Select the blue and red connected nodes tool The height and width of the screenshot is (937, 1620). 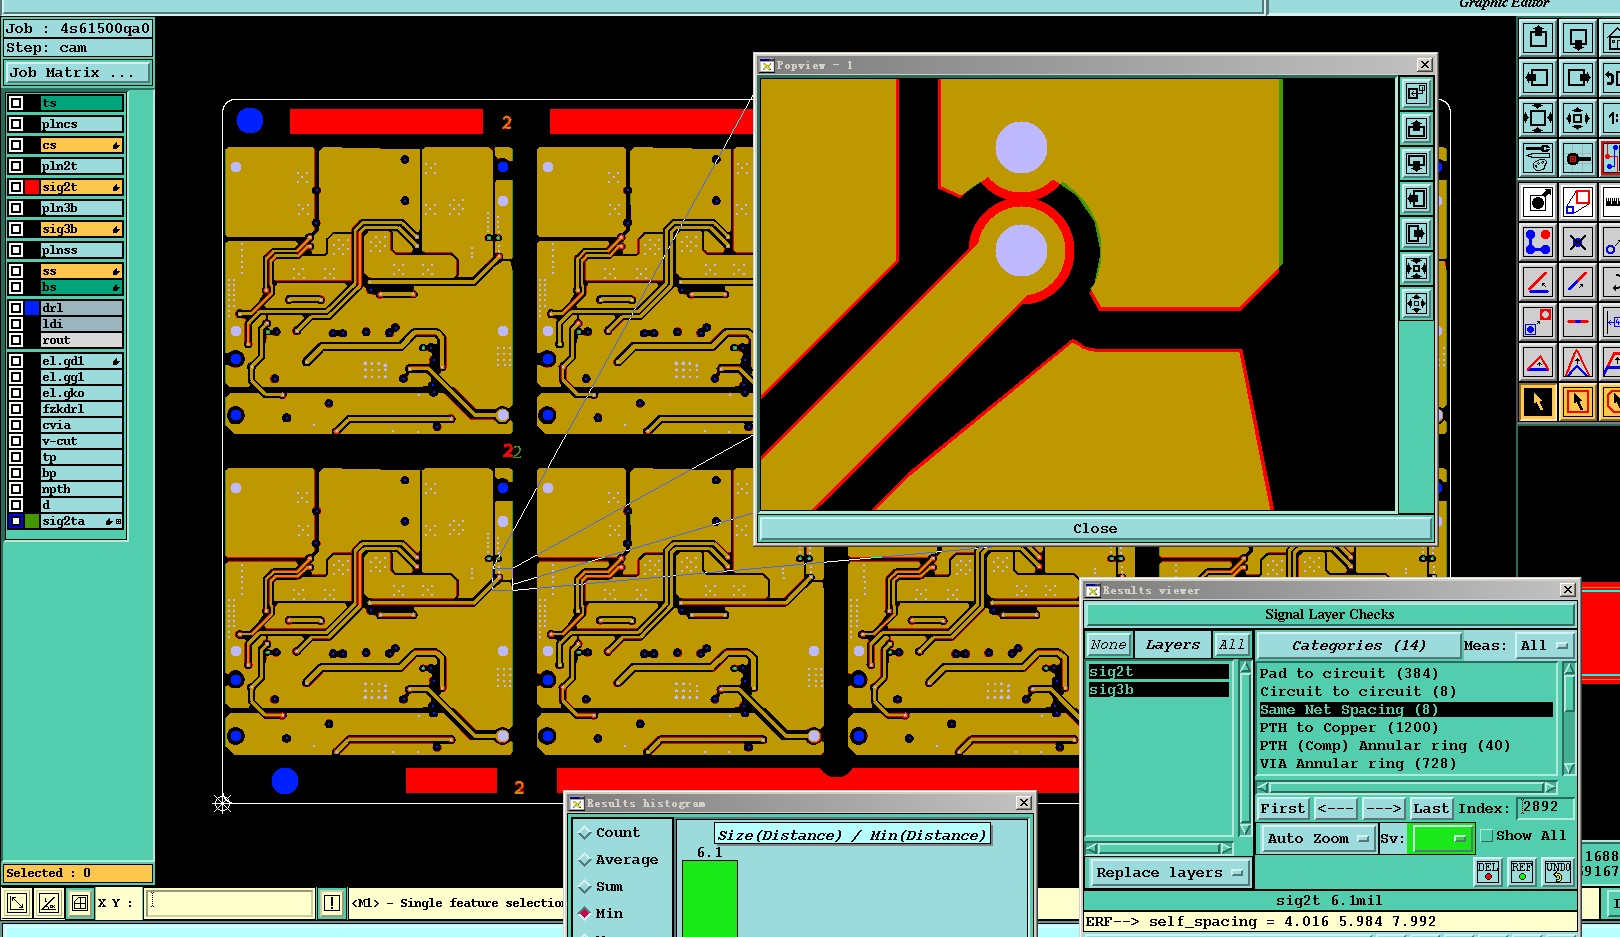tap(1538, 242)
